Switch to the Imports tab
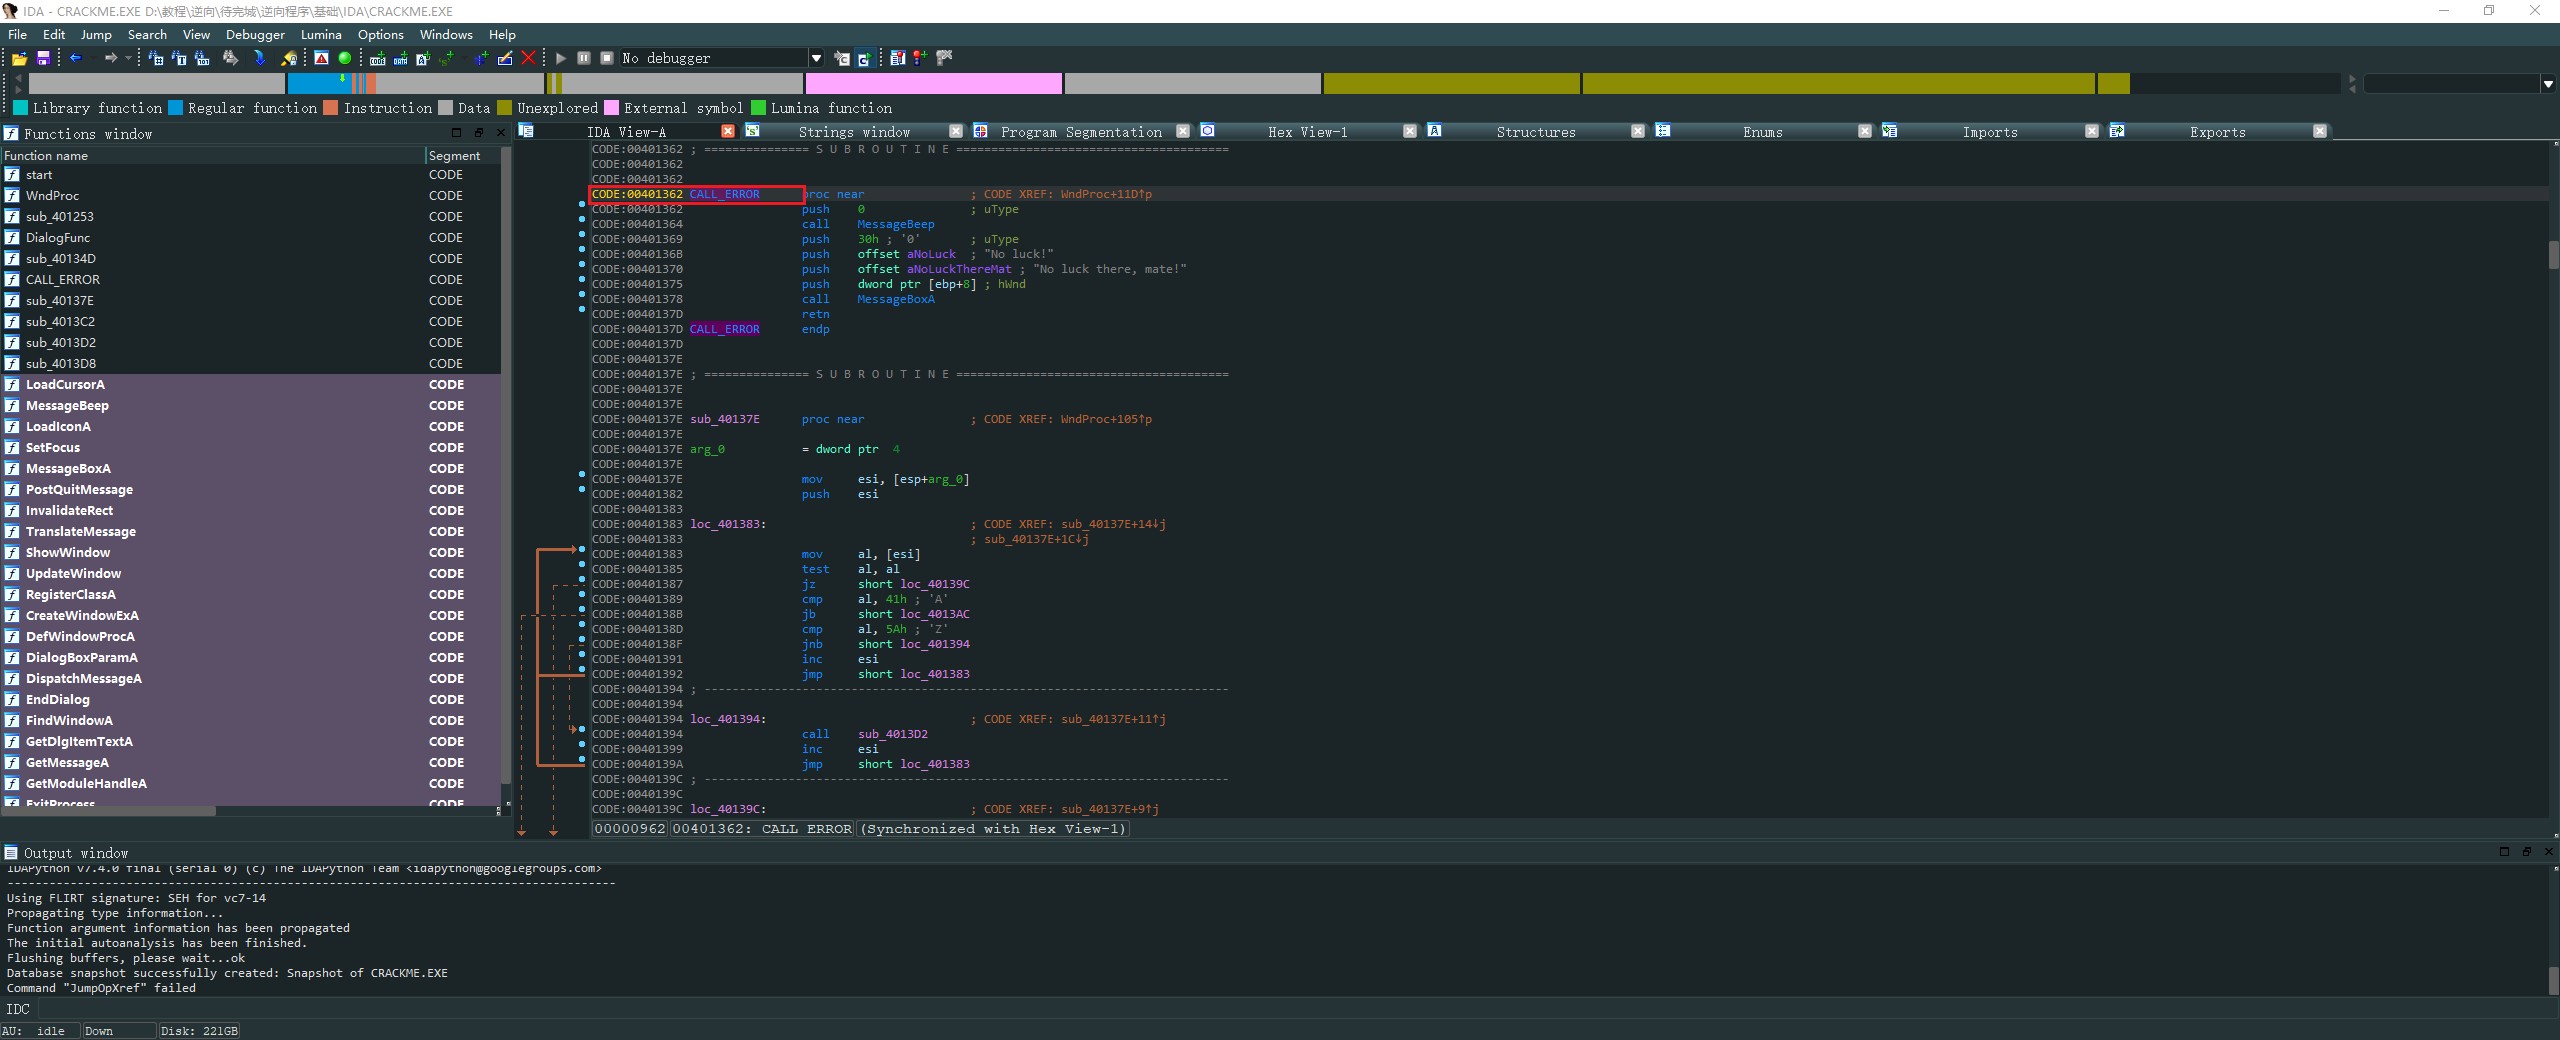The height and width of the screenshot is (1040, 2560). 1989,132
